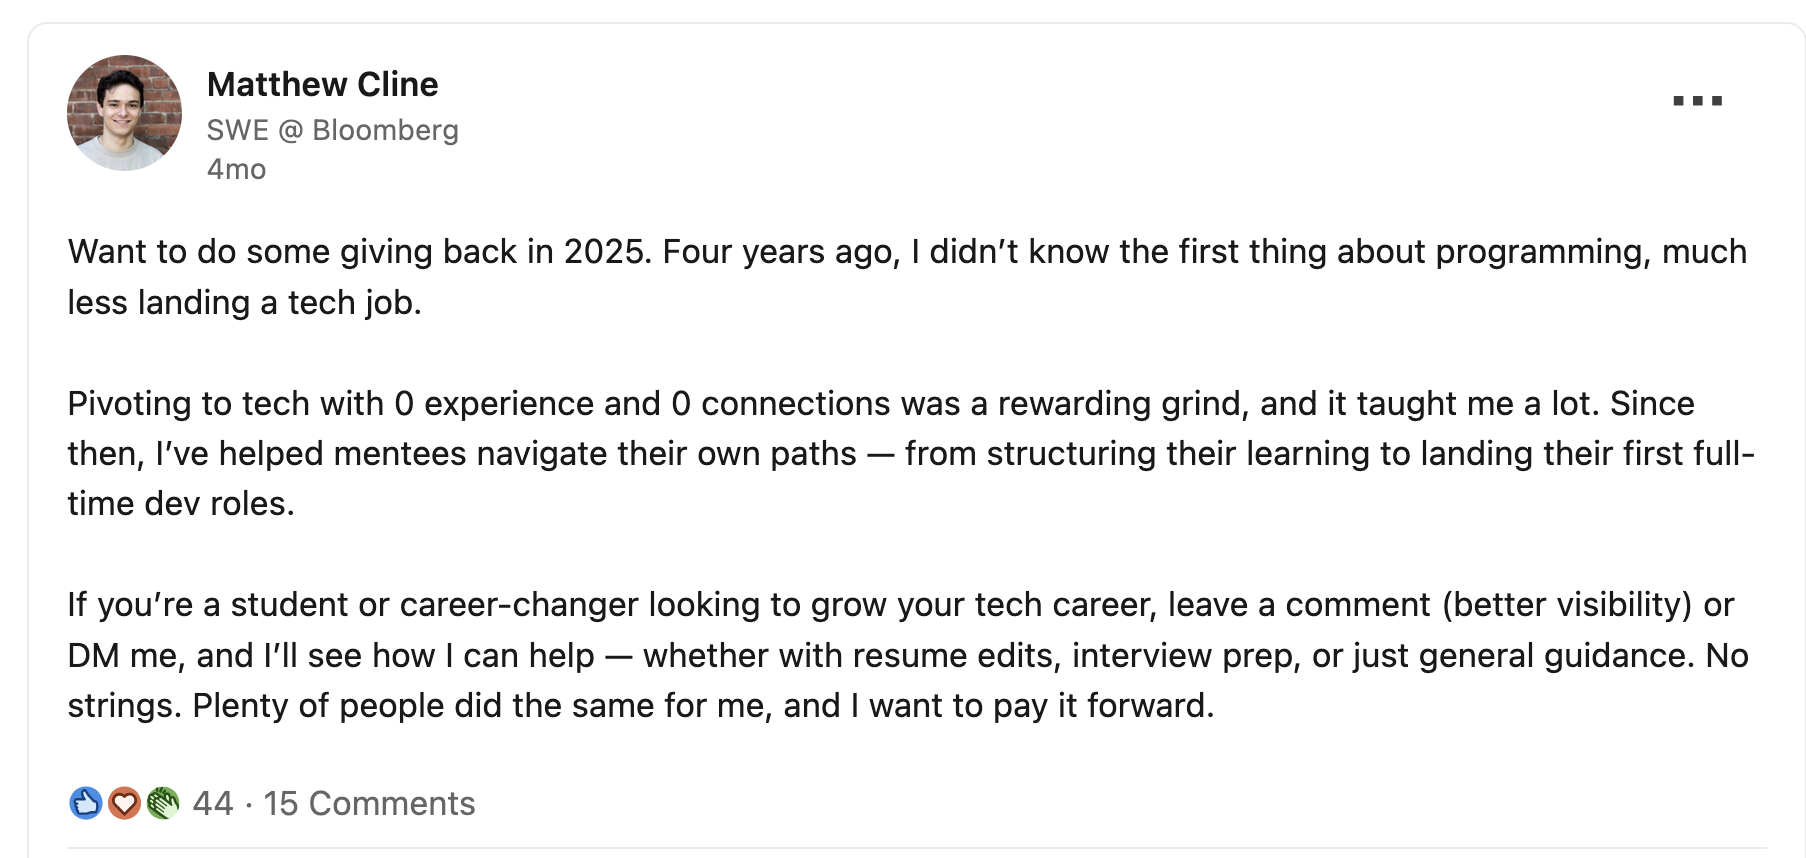
Task: Click the author name Matthew Cline
Action: tap(322, 85)
